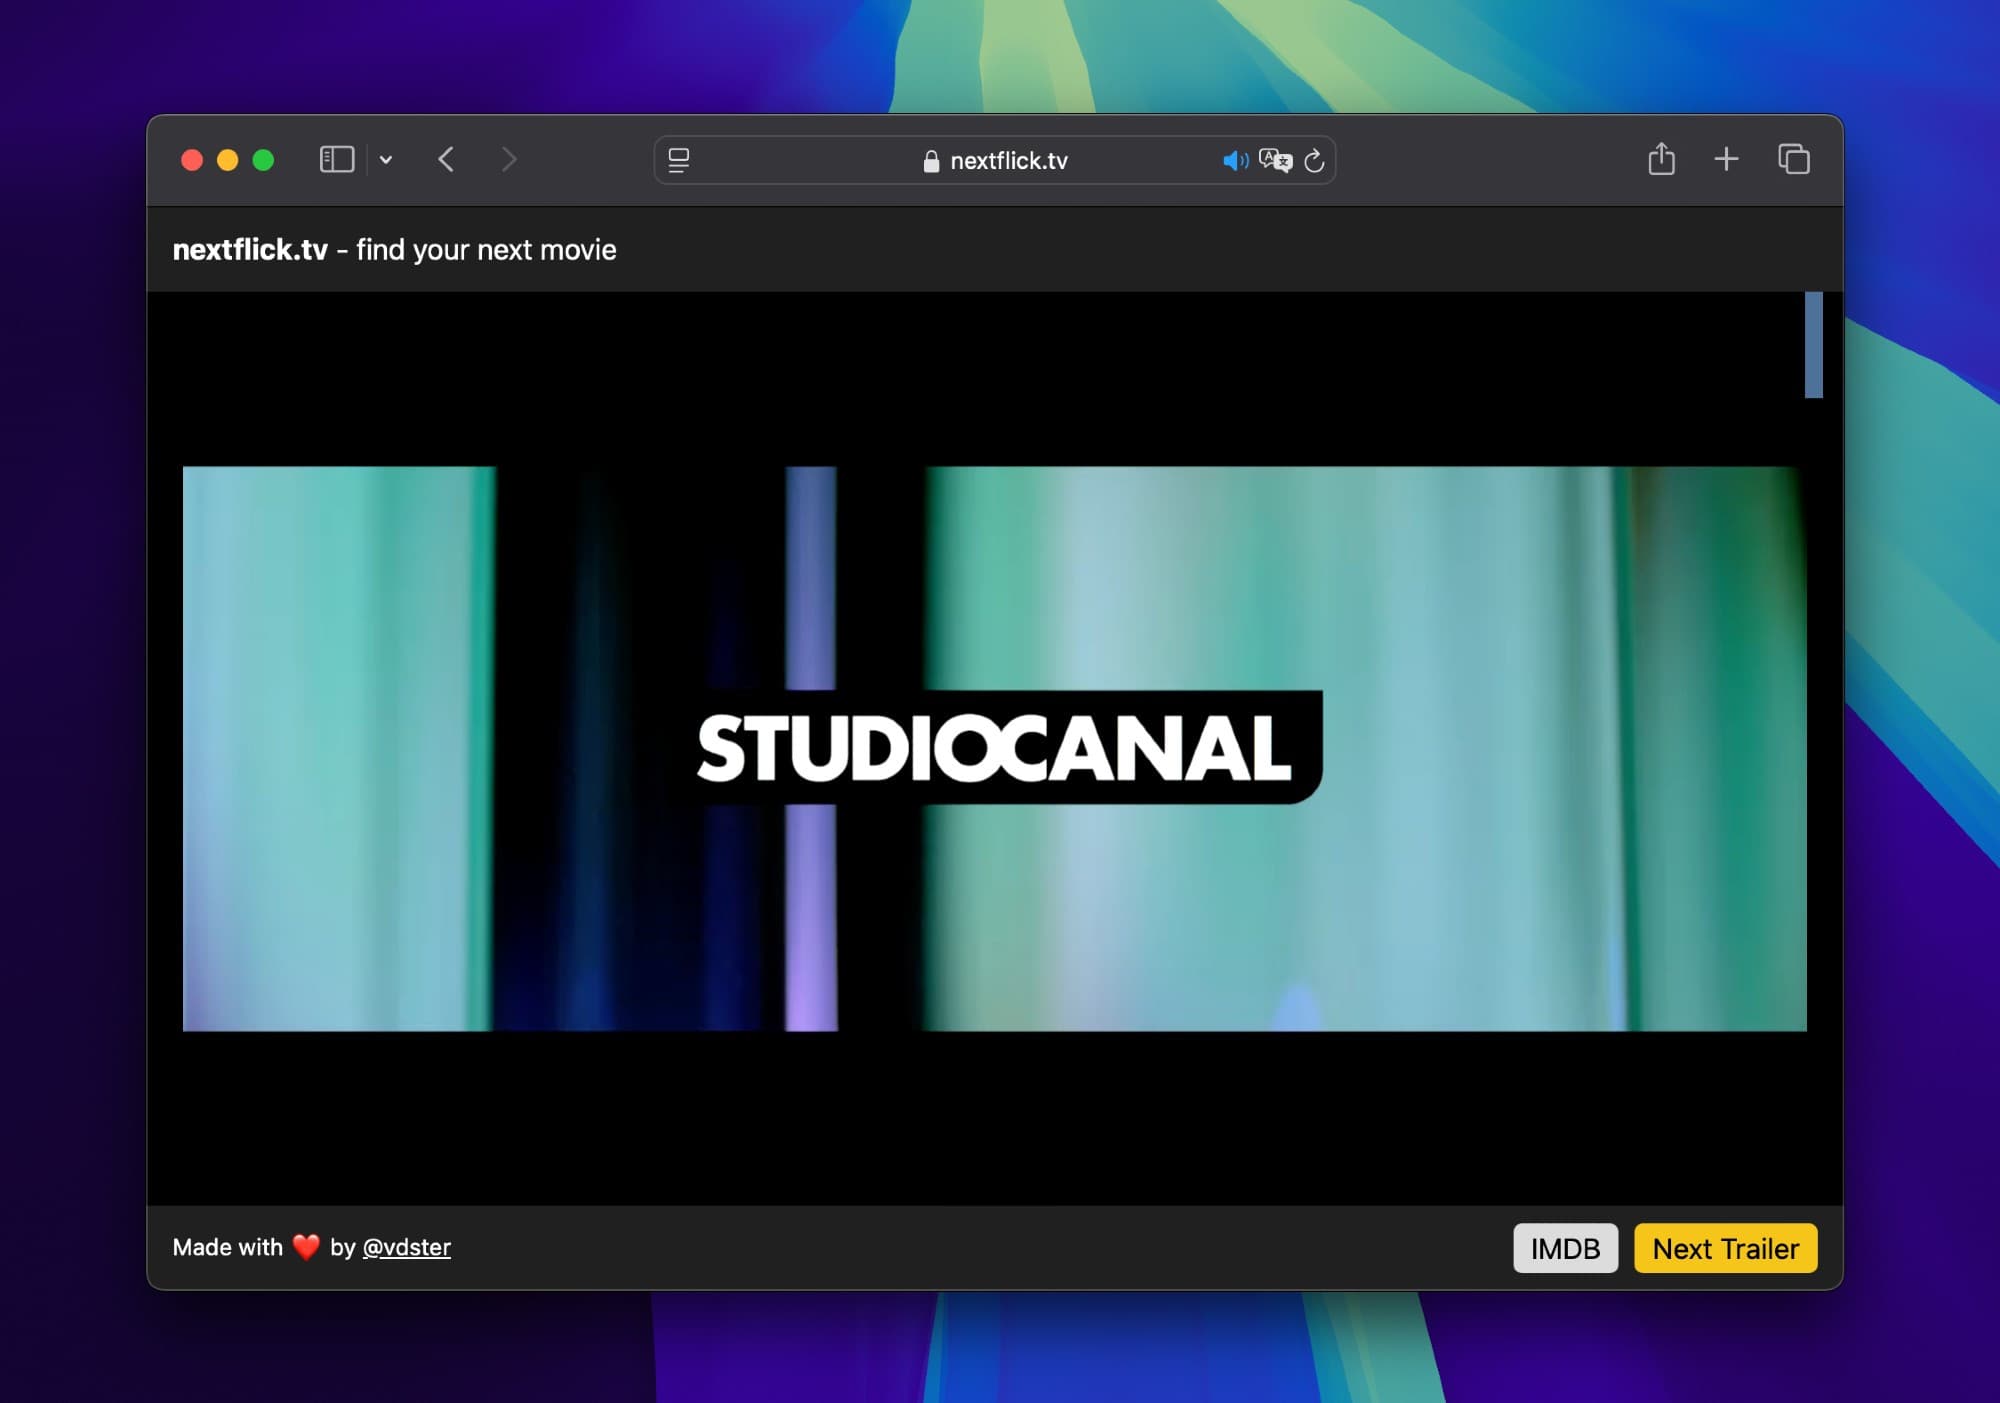The height and width of the screenshot is (1403, 2000).
Task: Show the tab overview
Action: 1793,159
